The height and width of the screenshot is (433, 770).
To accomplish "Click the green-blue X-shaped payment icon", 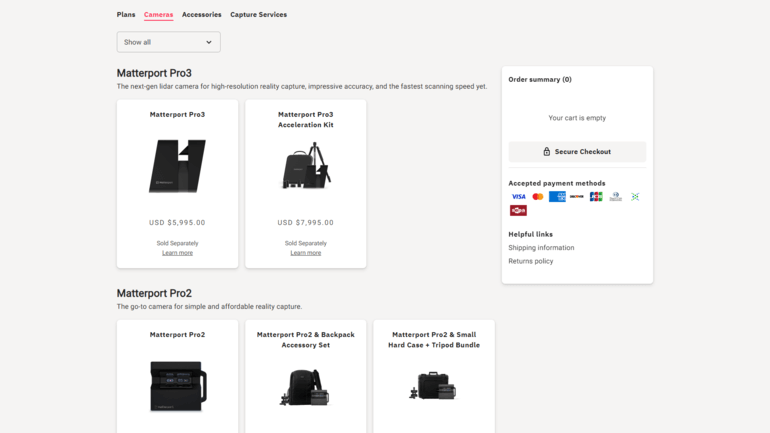I will tap(635, 197).
